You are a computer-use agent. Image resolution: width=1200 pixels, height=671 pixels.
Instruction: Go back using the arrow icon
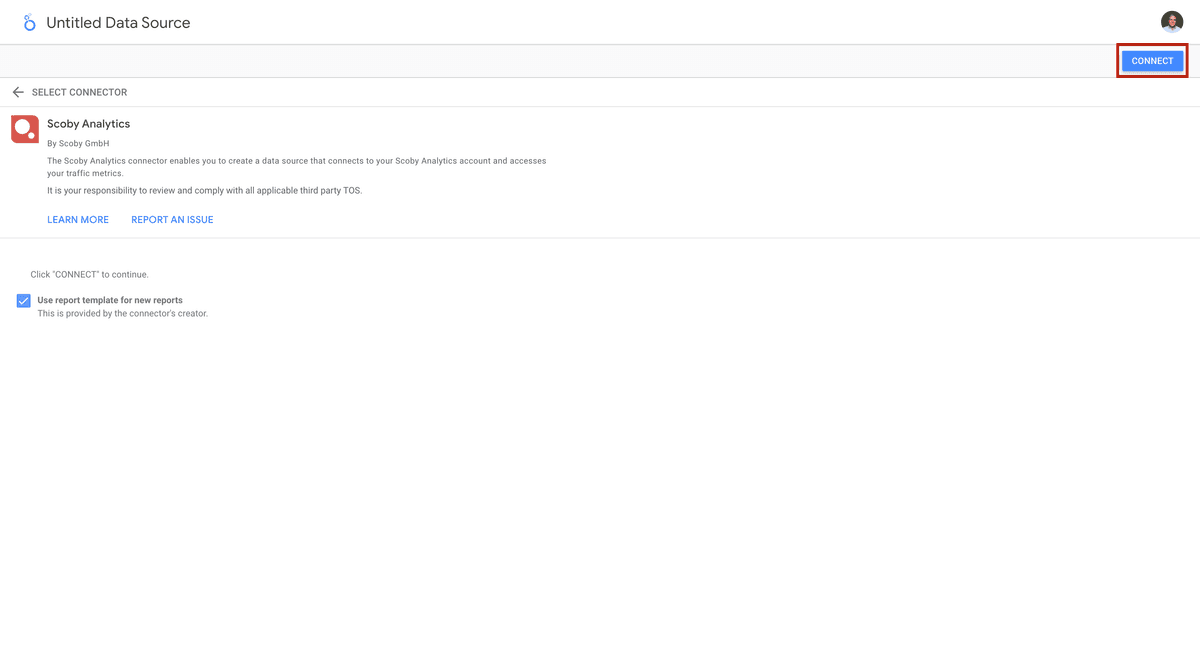(18, 92)
